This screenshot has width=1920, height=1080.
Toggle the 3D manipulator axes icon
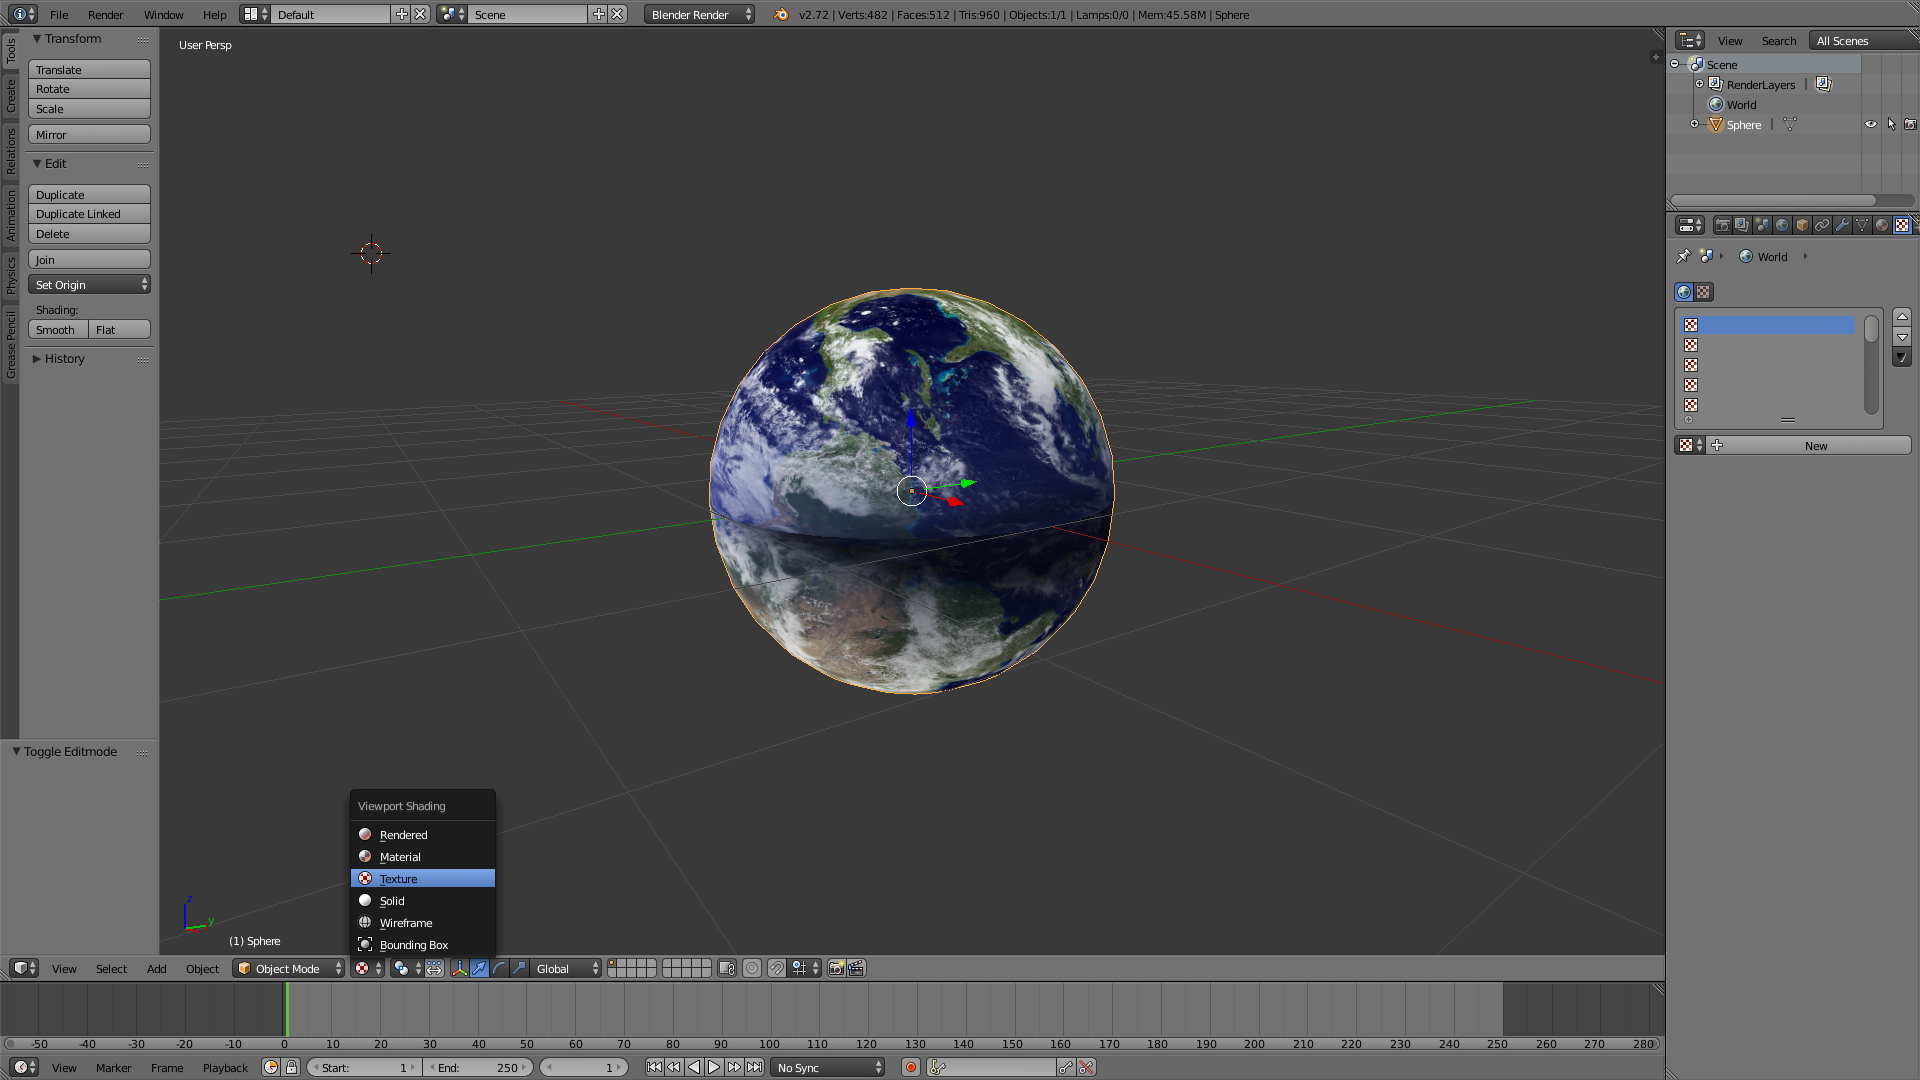point(459,968)
